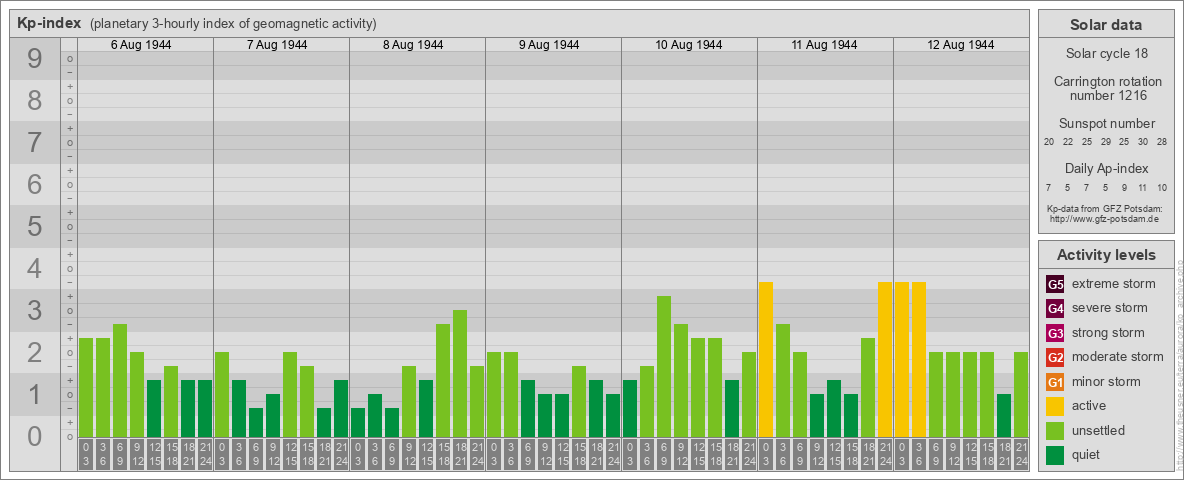1184x480 pixels.
Task: Open the gfz-potsdam.de URL link
Action: (x=1106, y=218)
